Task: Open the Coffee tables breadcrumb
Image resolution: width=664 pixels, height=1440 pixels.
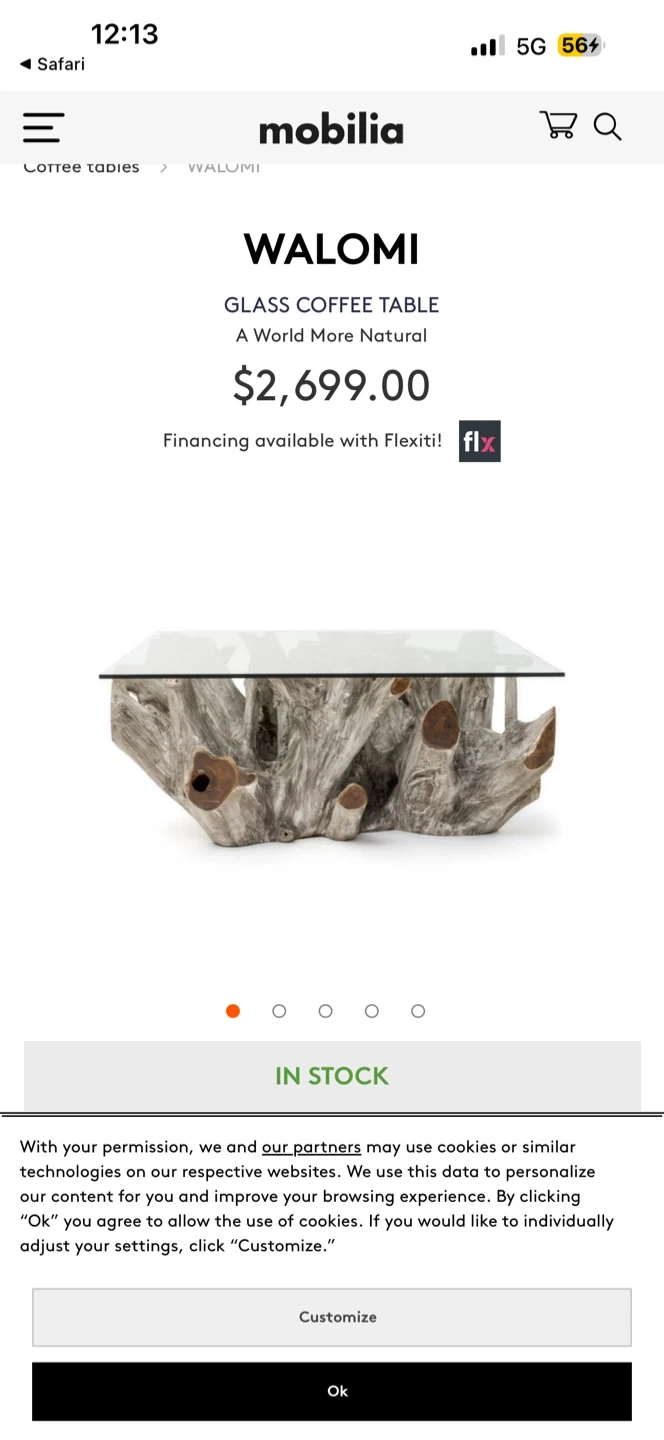Action: 81,168
